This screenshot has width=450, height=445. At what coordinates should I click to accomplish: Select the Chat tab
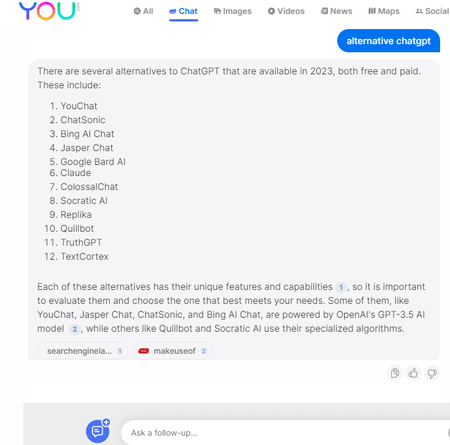[183, 11]
